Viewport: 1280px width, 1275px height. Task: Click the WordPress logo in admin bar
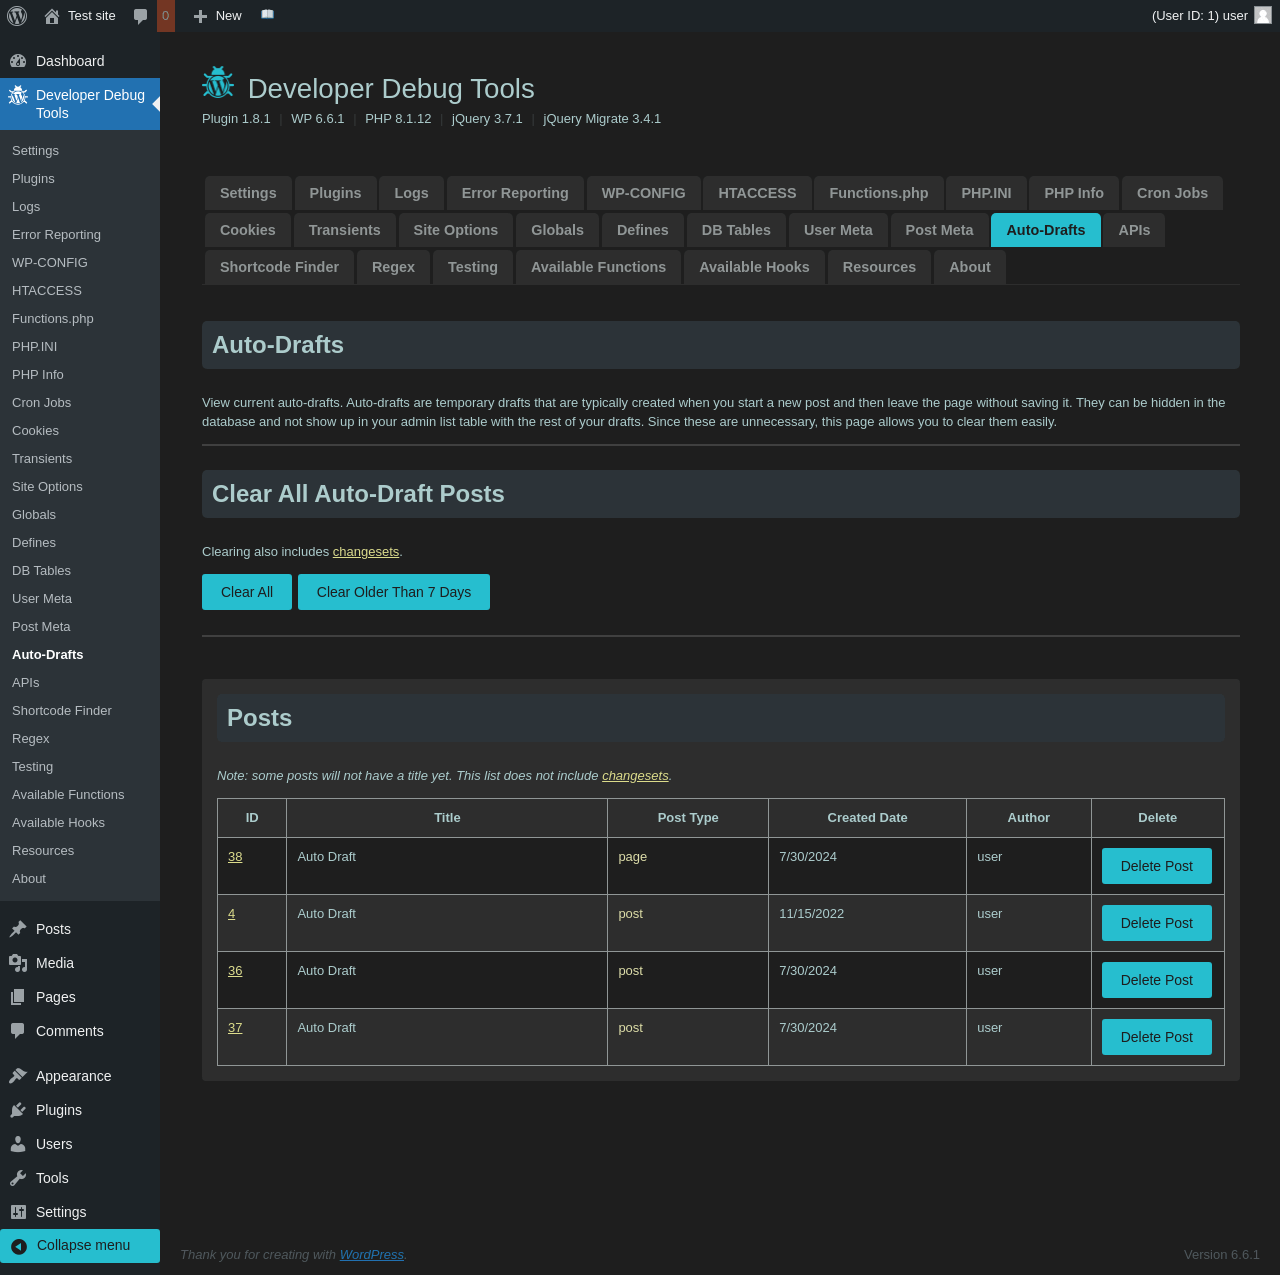point(17,16)
